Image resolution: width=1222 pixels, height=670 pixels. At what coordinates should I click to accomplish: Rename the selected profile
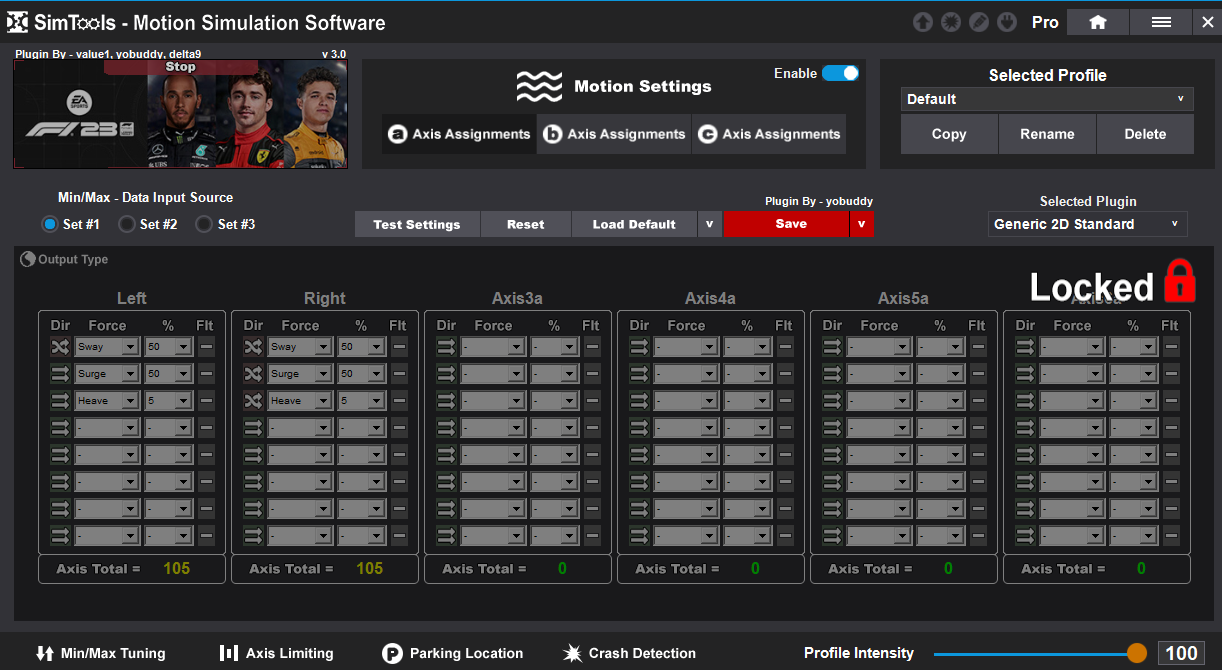(1047, 134)
